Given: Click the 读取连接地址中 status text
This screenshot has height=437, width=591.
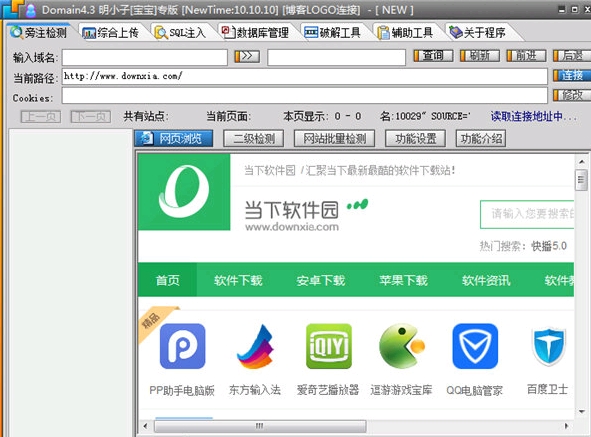Looking at the screenshot, I should pyautogui.click(x=533, y=116).
